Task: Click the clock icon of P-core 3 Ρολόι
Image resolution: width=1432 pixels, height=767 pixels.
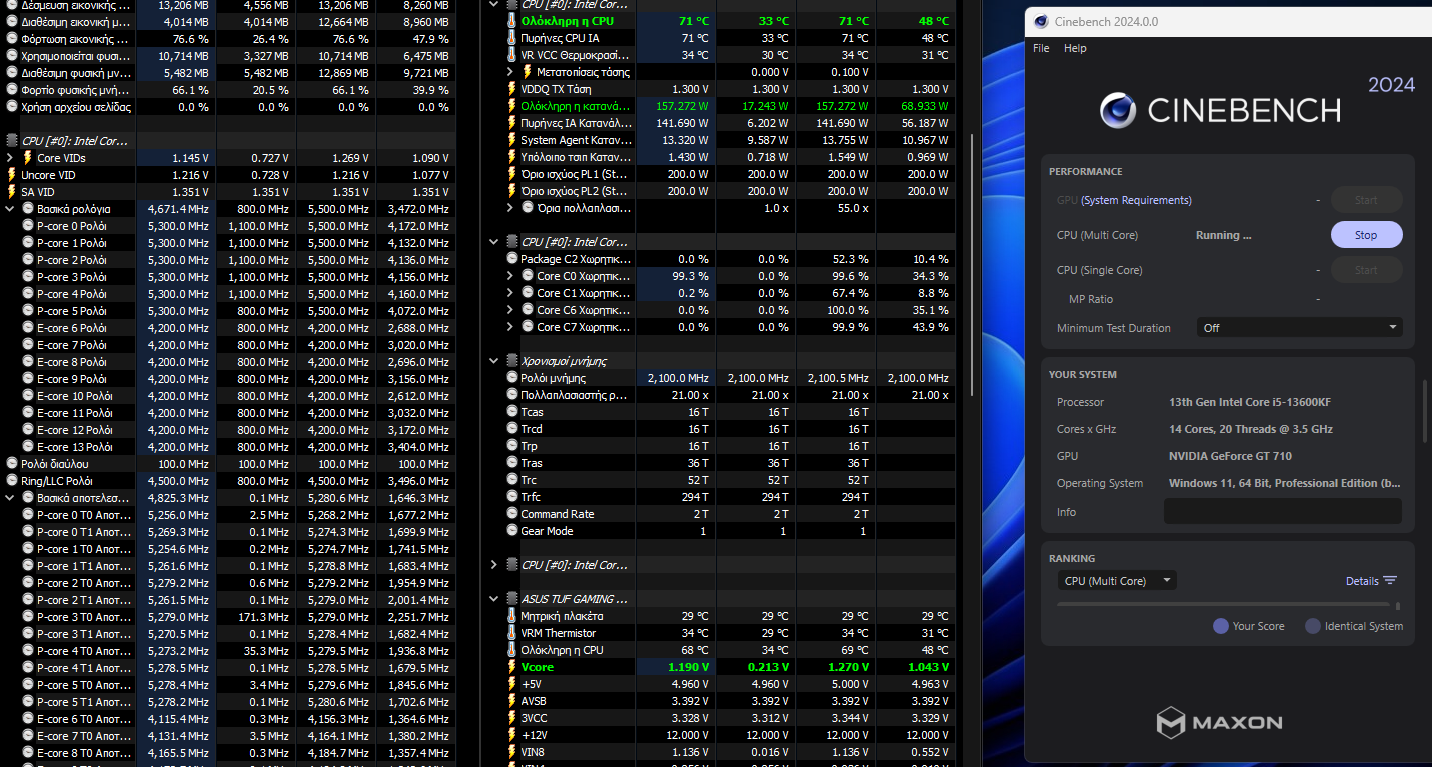Action: pos(28,277)
